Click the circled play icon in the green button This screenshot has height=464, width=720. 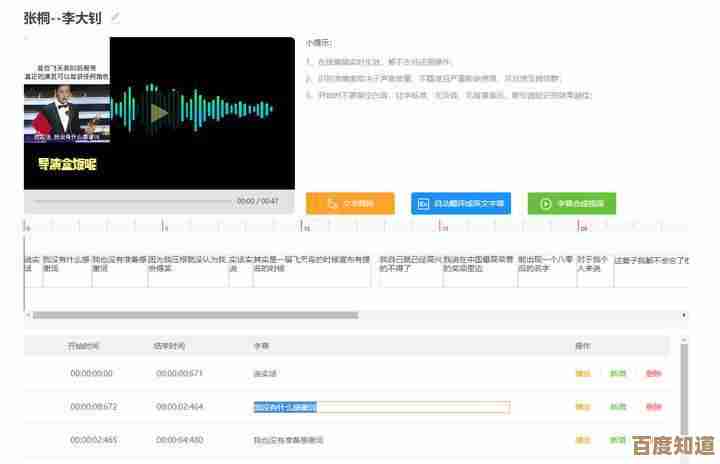click(x=546, y=204)
